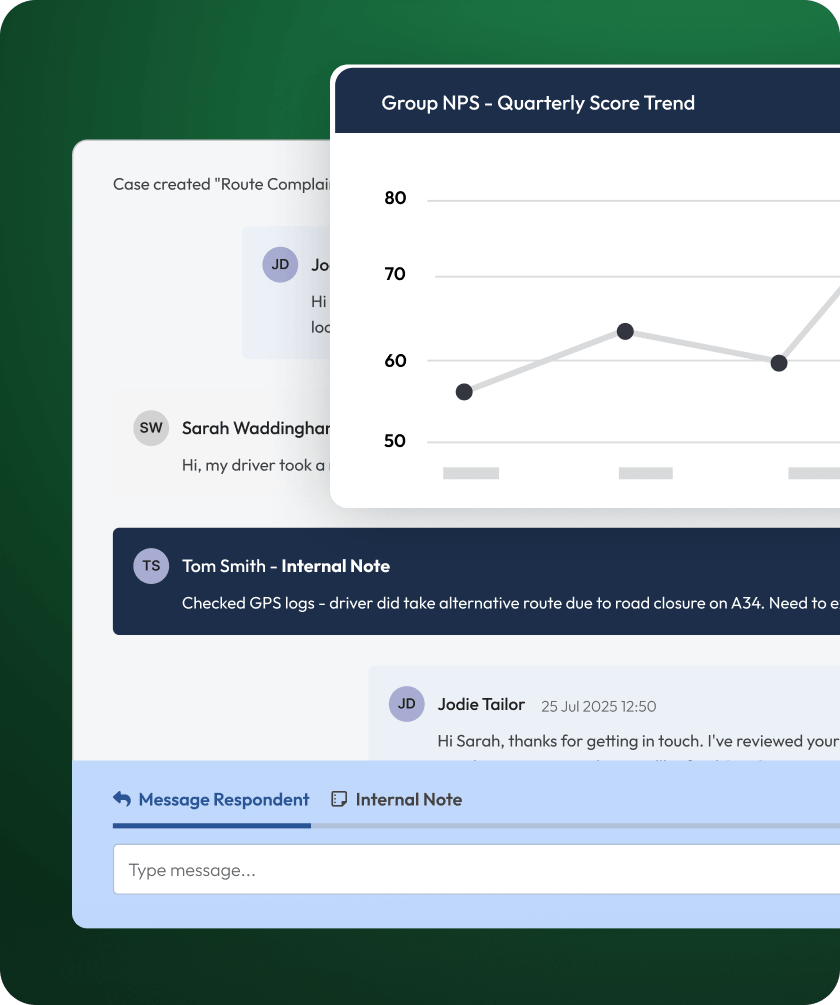
Task: Click the Case created Route Complaint text
Action: [x=220, y=184]
